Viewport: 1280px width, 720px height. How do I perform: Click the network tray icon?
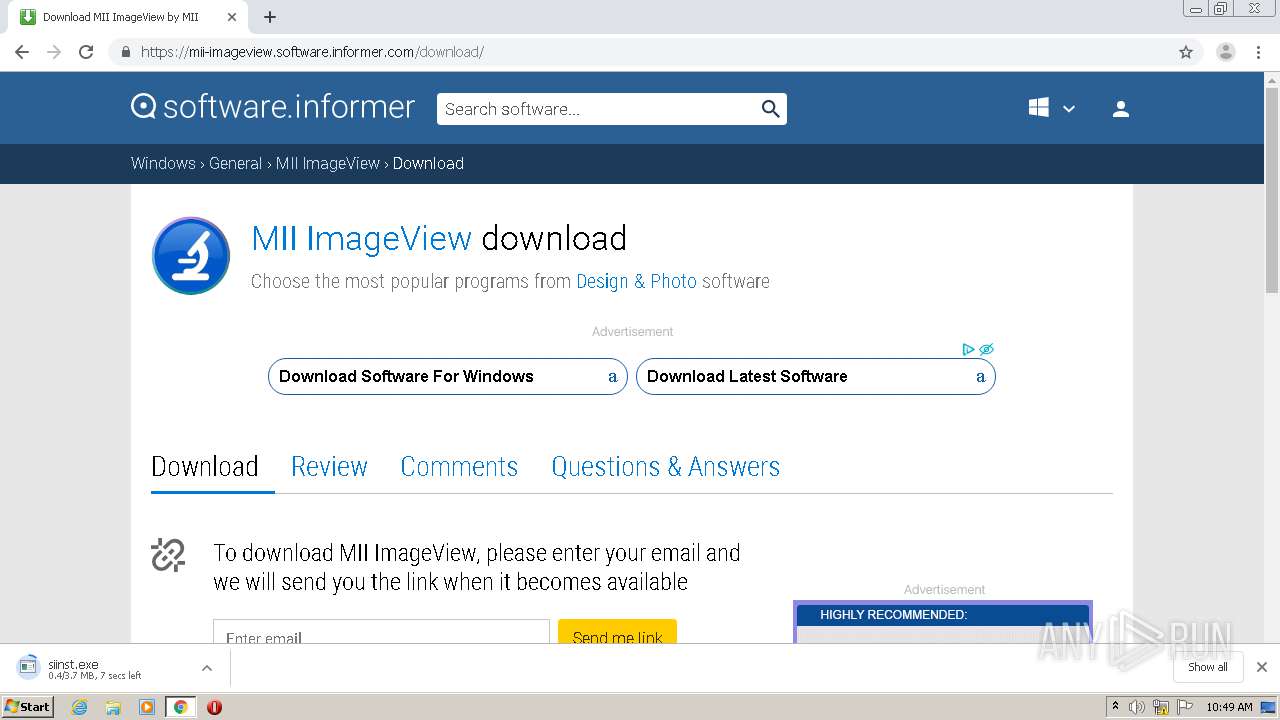[x=1161, y=707]
